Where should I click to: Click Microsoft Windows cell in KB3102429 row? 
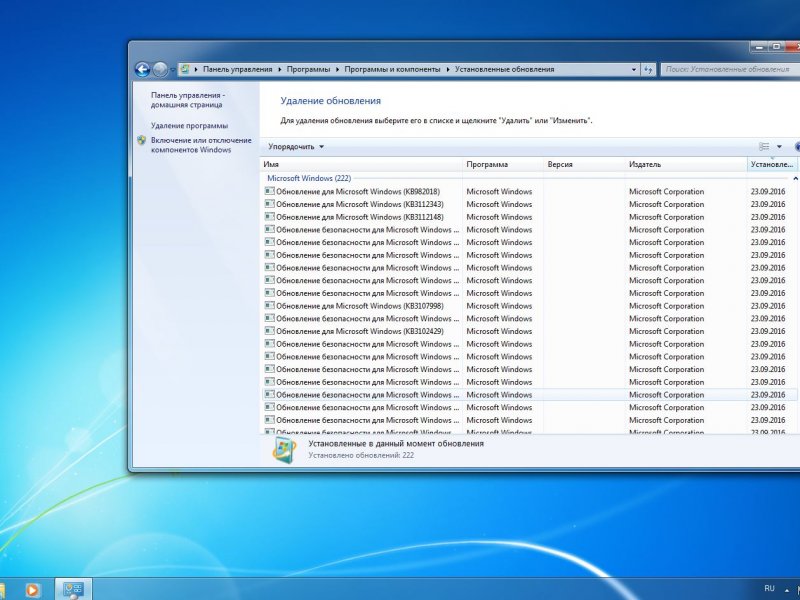tap(499, 332)
